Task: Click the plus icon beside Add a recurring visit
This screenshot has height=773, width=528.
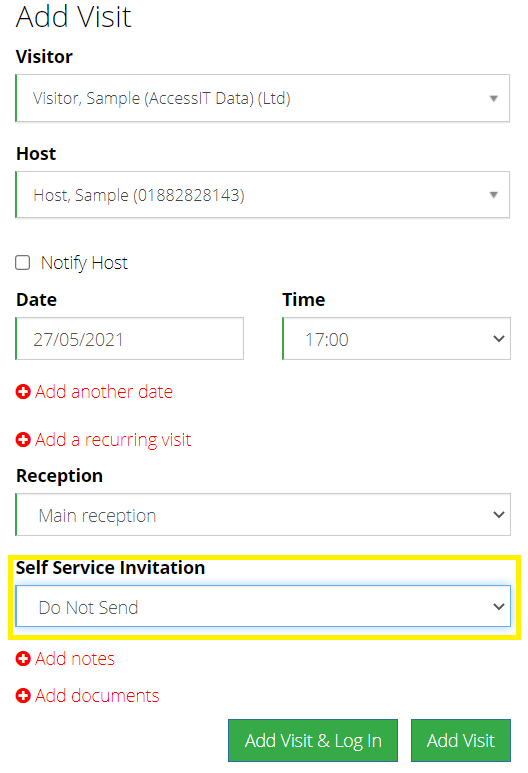Action: pos(23,439)
